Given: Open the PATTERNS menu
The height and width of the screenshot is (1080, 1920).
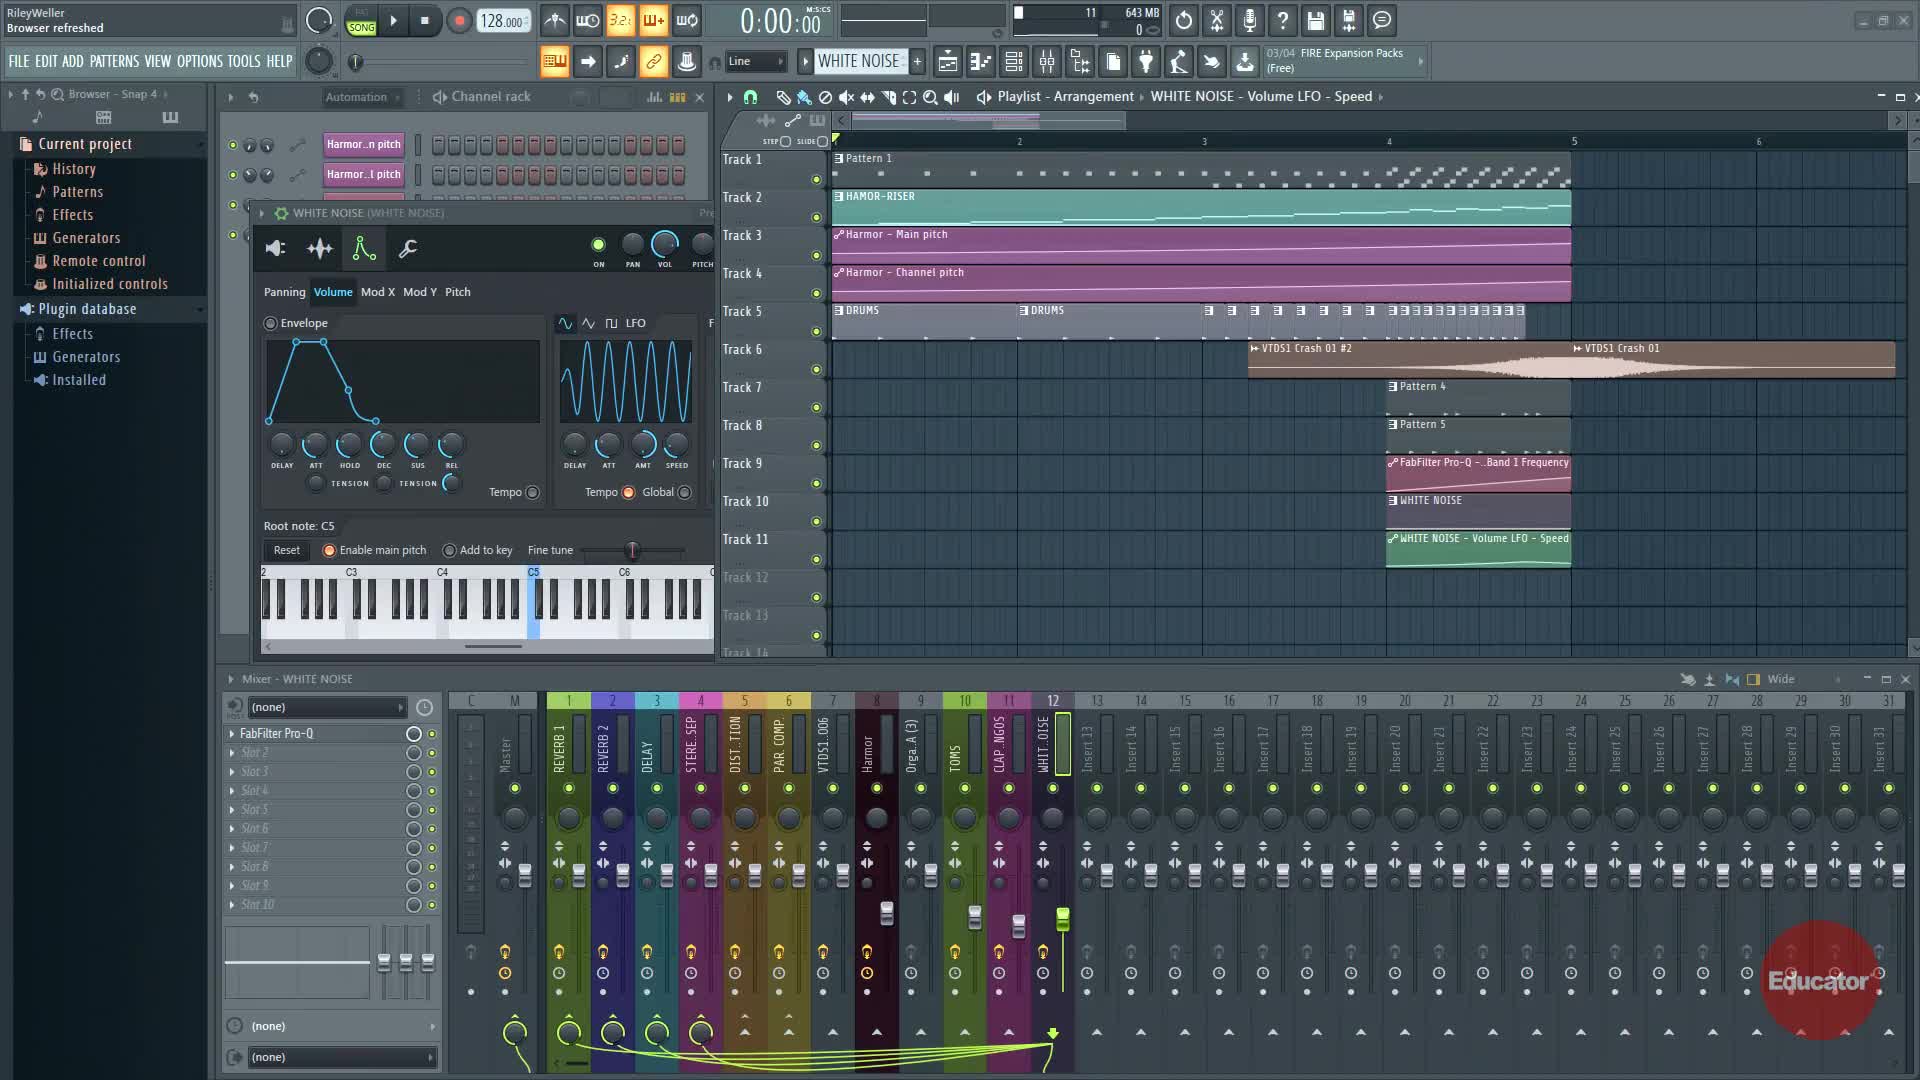Looking at the screenshot, I should [114, 62].
